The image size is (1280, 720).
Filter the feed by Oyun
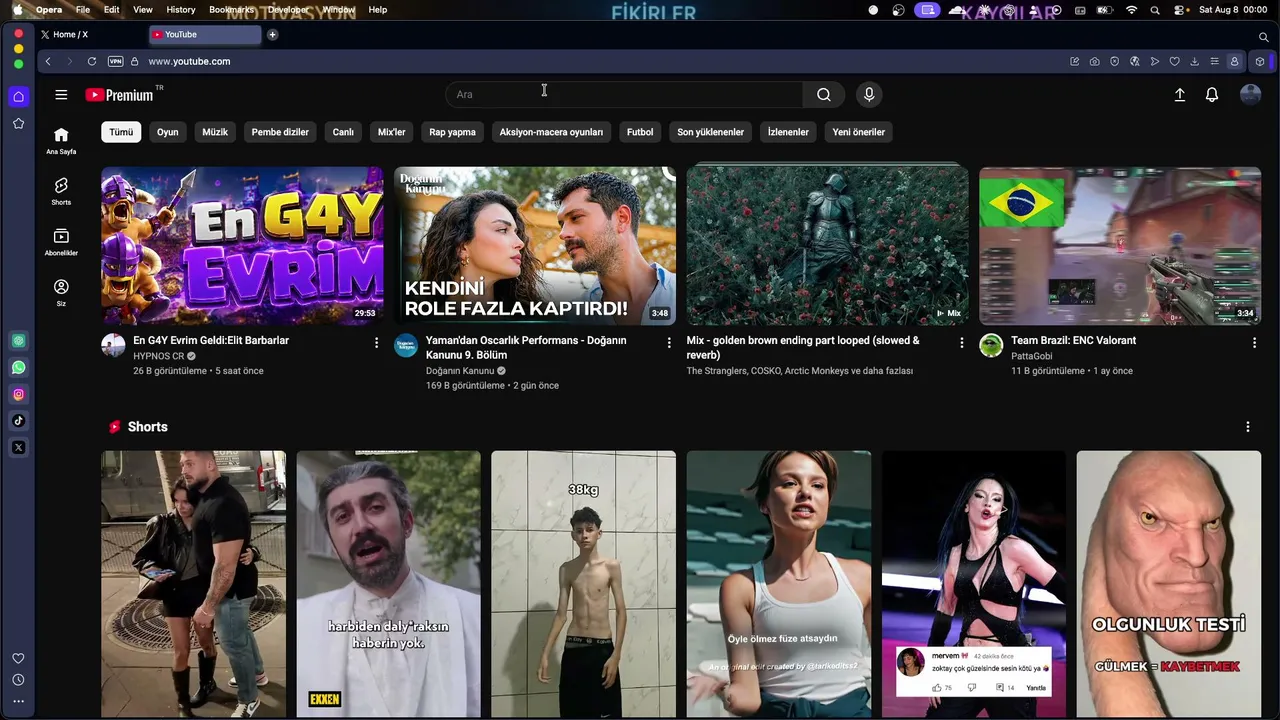(167, 132)
